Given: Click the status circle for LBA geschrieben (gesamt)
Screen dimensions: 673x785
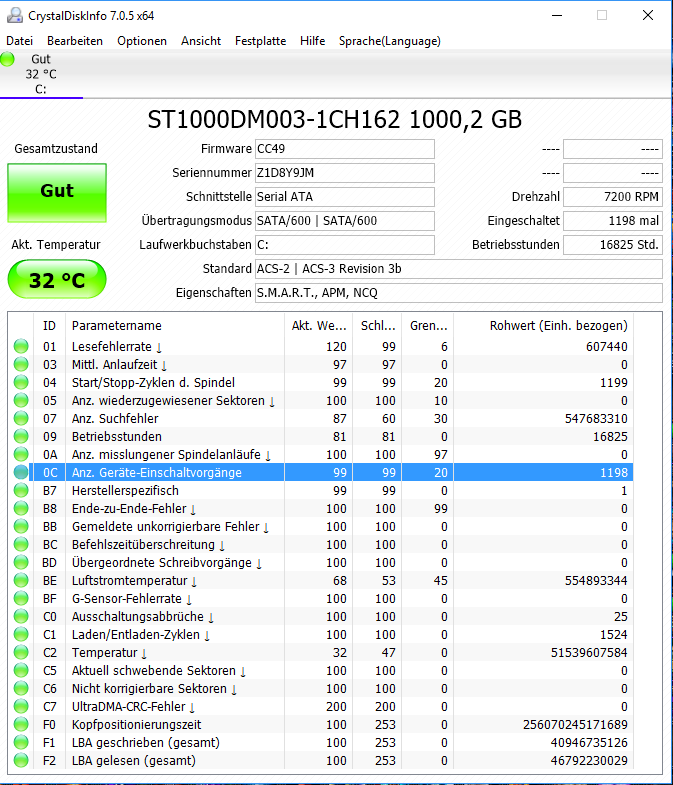Looking at the screenshot, I should [21, 743].
